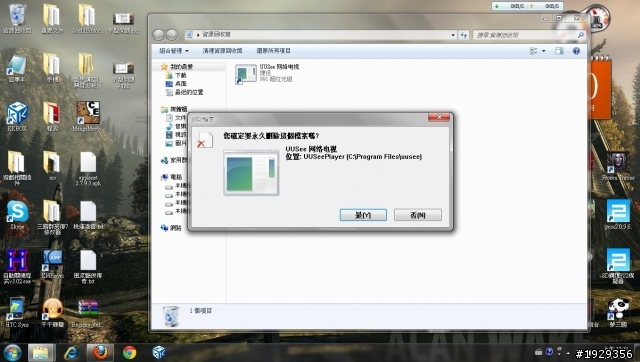Refresh the Recycle Bin folder view
640x362 pixels.
[463, 35]
